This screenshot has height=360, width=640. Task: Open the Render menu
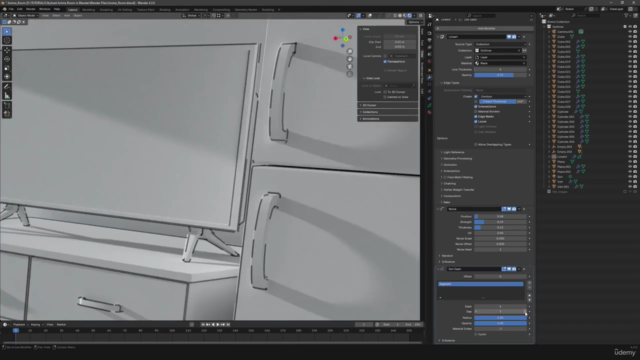31,9
